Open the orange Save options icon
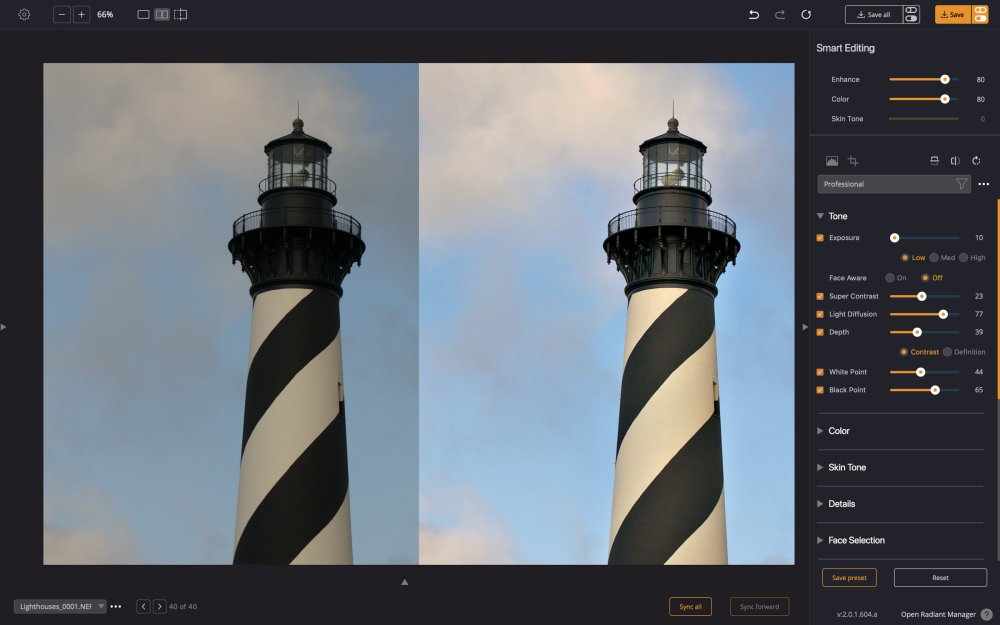This screenshot has width=1000, height=625. (x=980, y=14)
